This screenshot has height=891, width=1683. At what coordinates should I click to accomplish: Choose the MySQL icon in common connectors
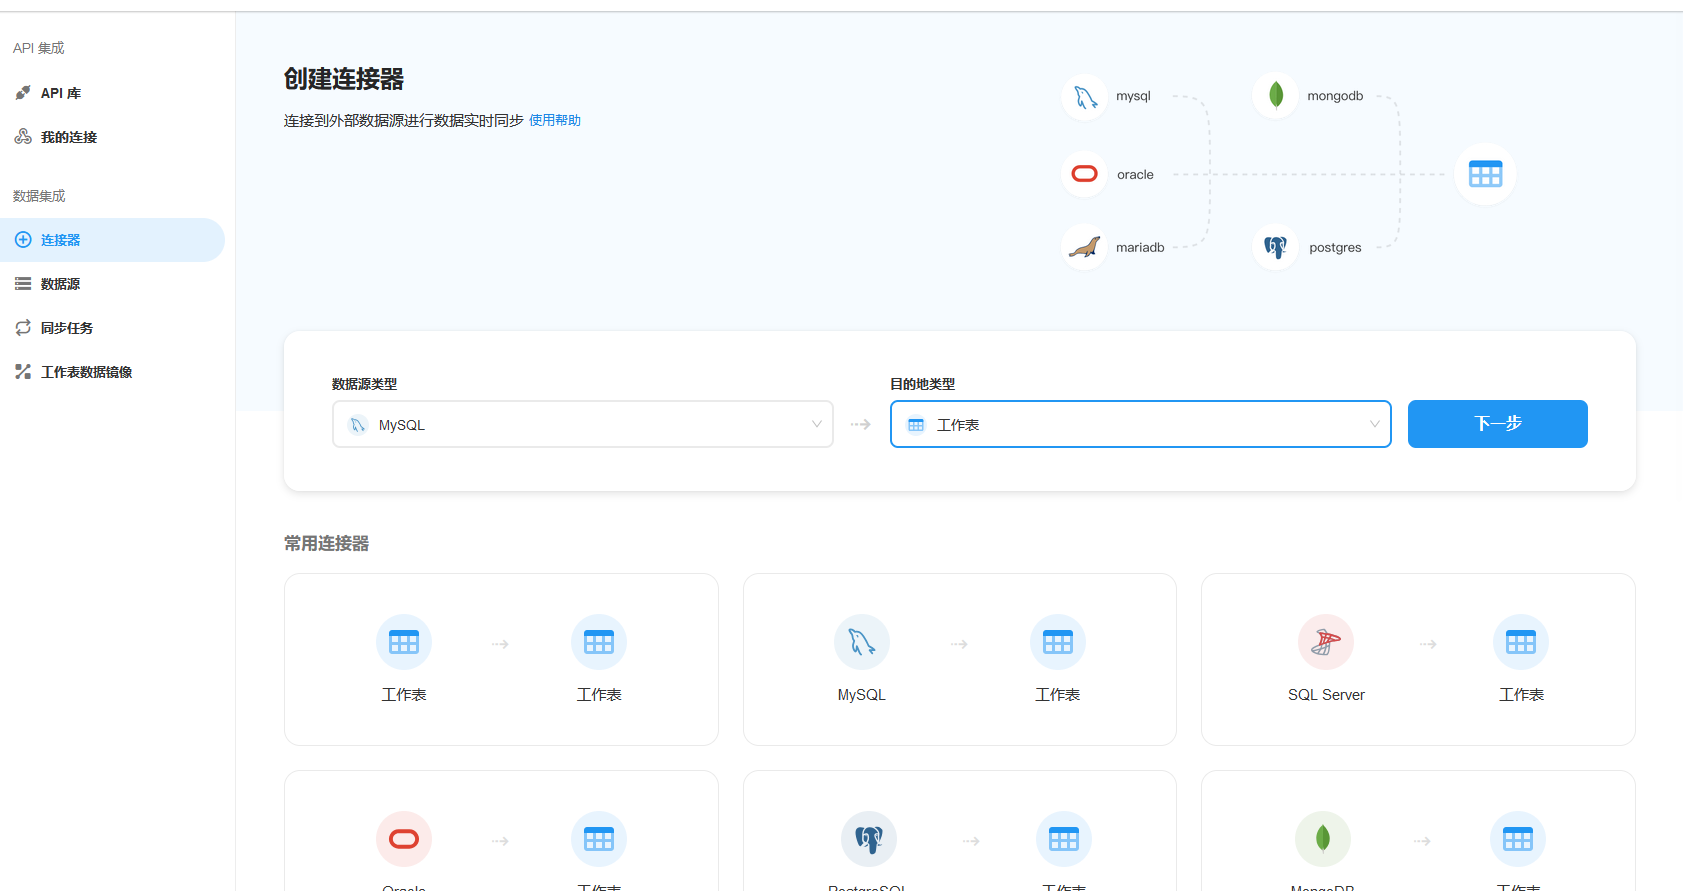click(861, 642)
